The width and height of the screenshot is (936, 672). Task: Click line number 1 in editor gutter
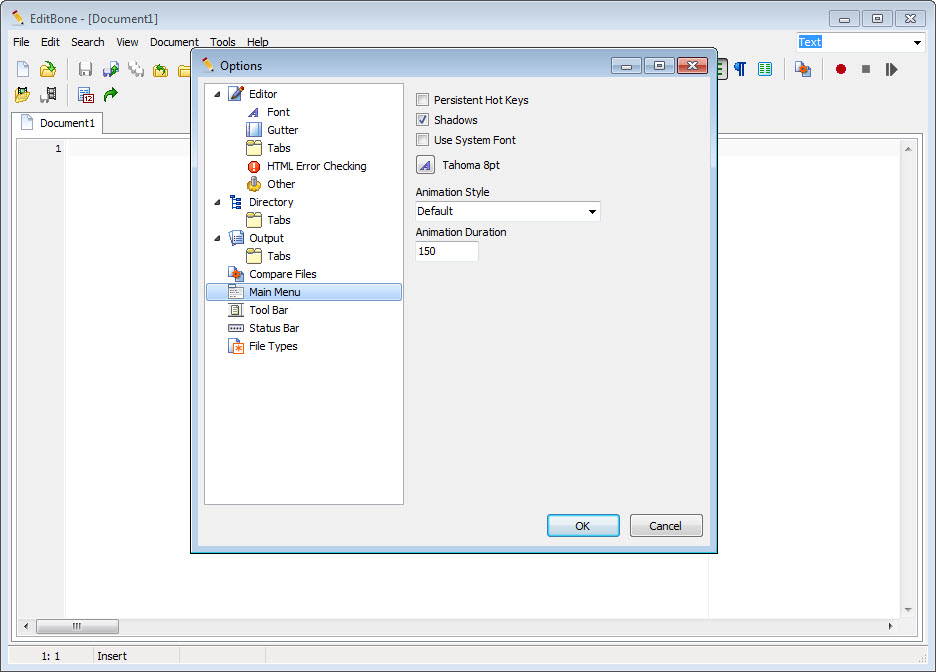click(x=58, y=149)
